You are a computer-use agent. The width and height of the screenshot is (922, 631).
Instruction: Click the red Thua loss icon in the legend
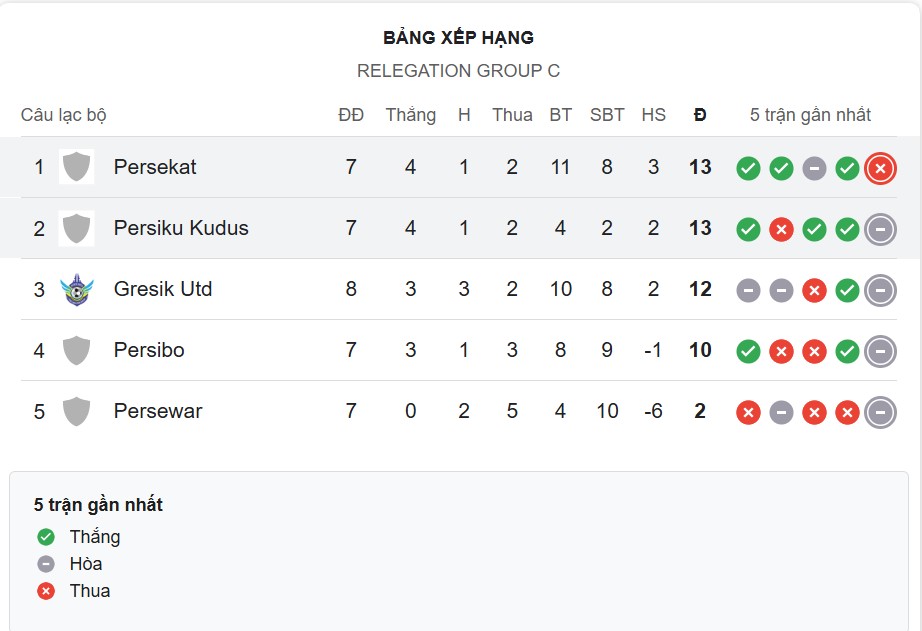point(44,590)
